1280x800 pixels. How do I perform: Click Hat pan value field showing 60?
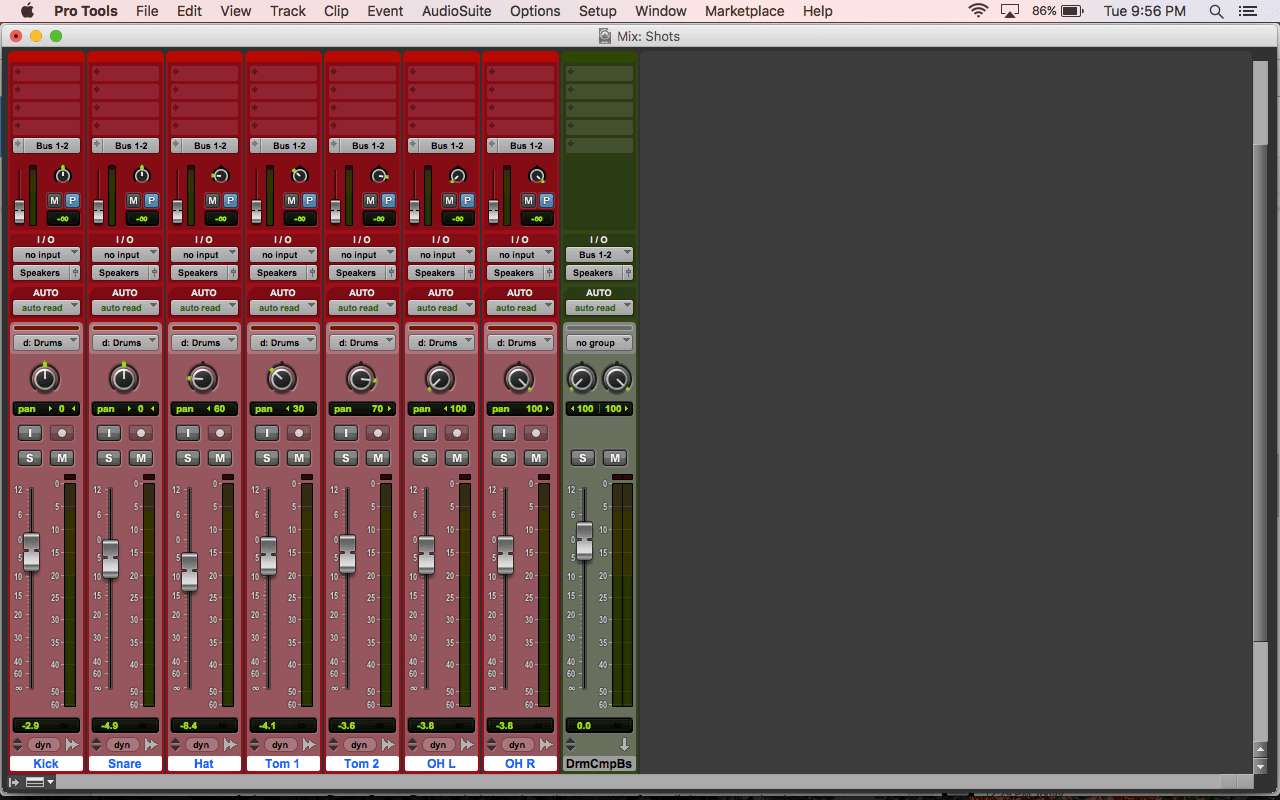pyautogui.click(x=204, y=409)
